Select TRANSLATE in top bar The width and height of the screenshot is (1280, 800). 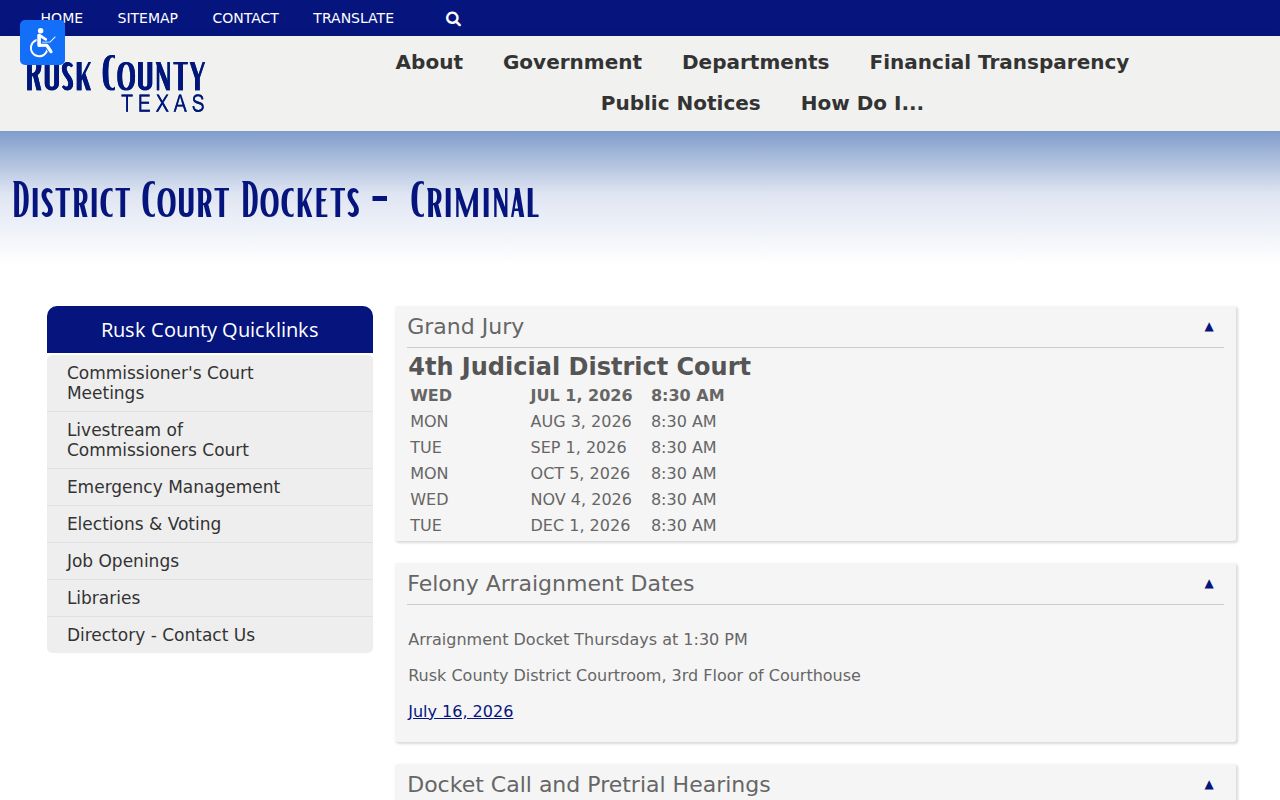click(353, 18)
